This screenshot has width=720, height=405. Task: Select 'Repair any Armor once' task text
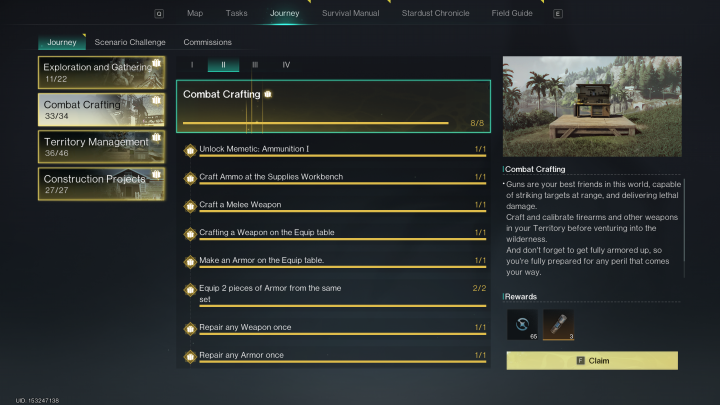(x=242, y=355)
